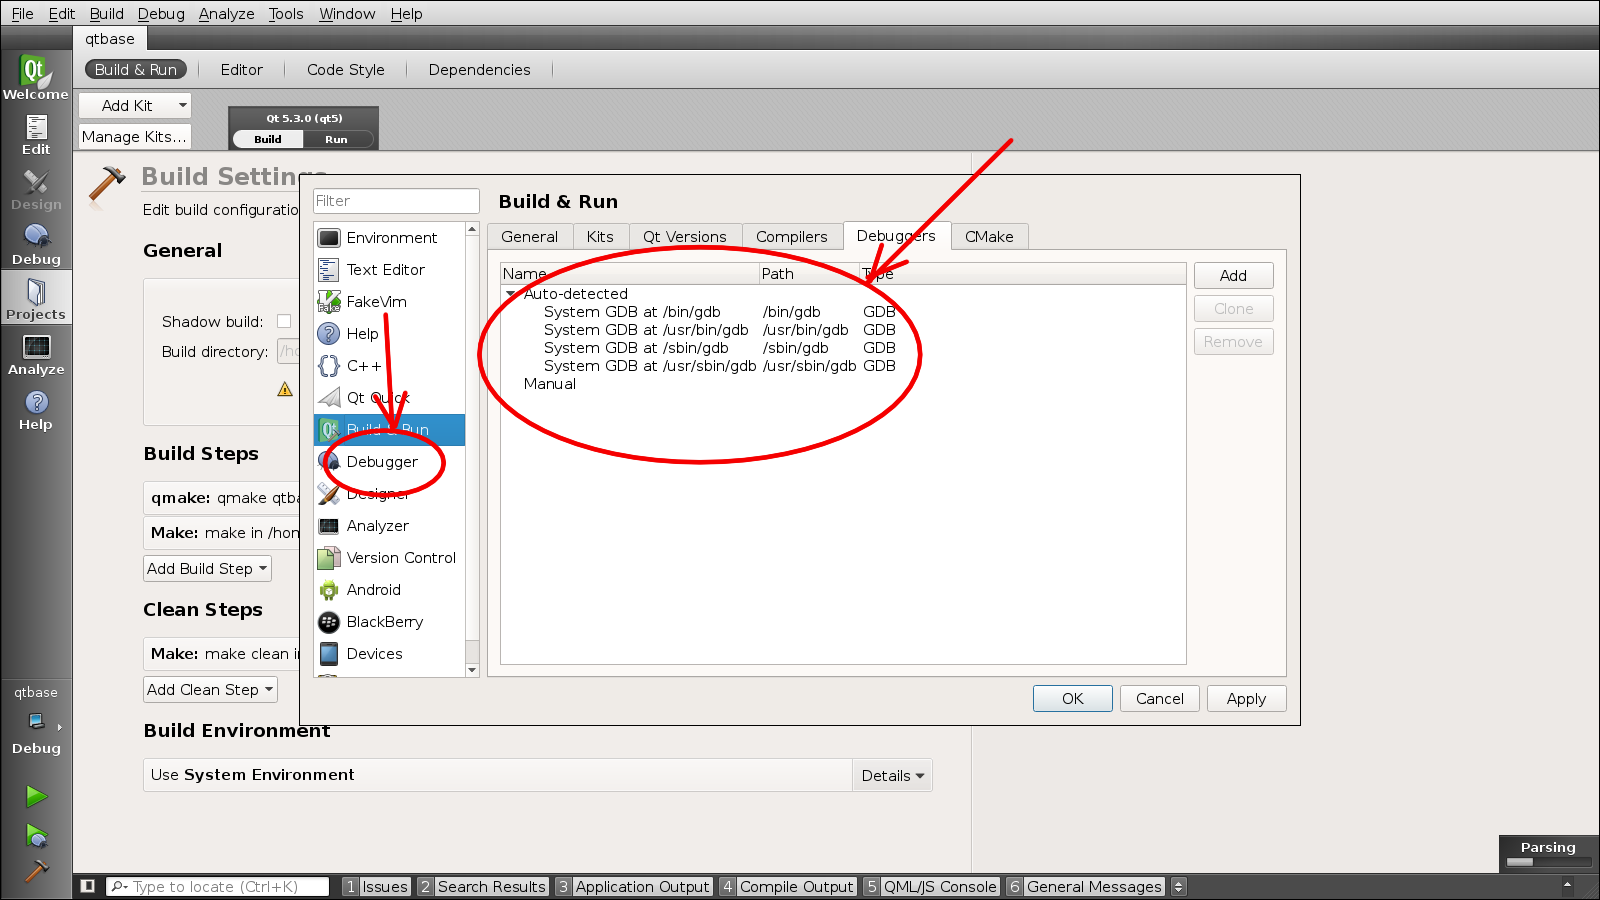
Task: Open General Messages pane
Action: (x=1086, y=886)
